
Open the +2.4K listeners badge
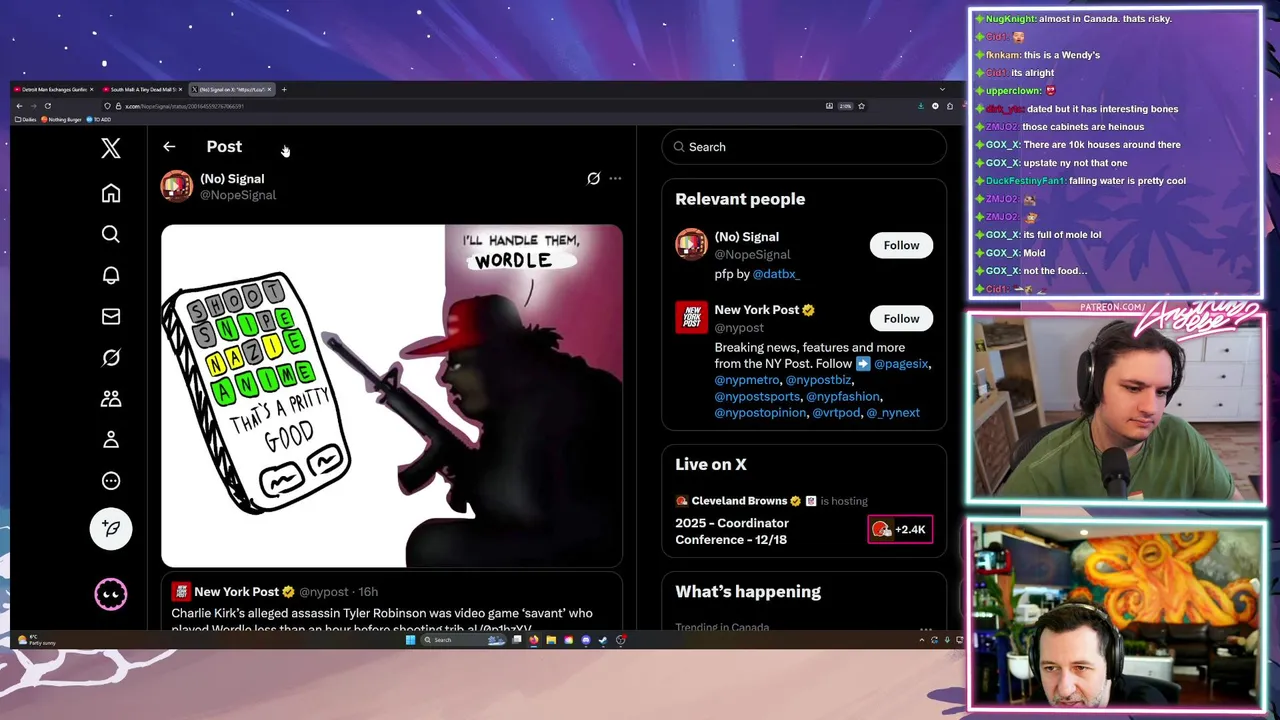[900, 529]
